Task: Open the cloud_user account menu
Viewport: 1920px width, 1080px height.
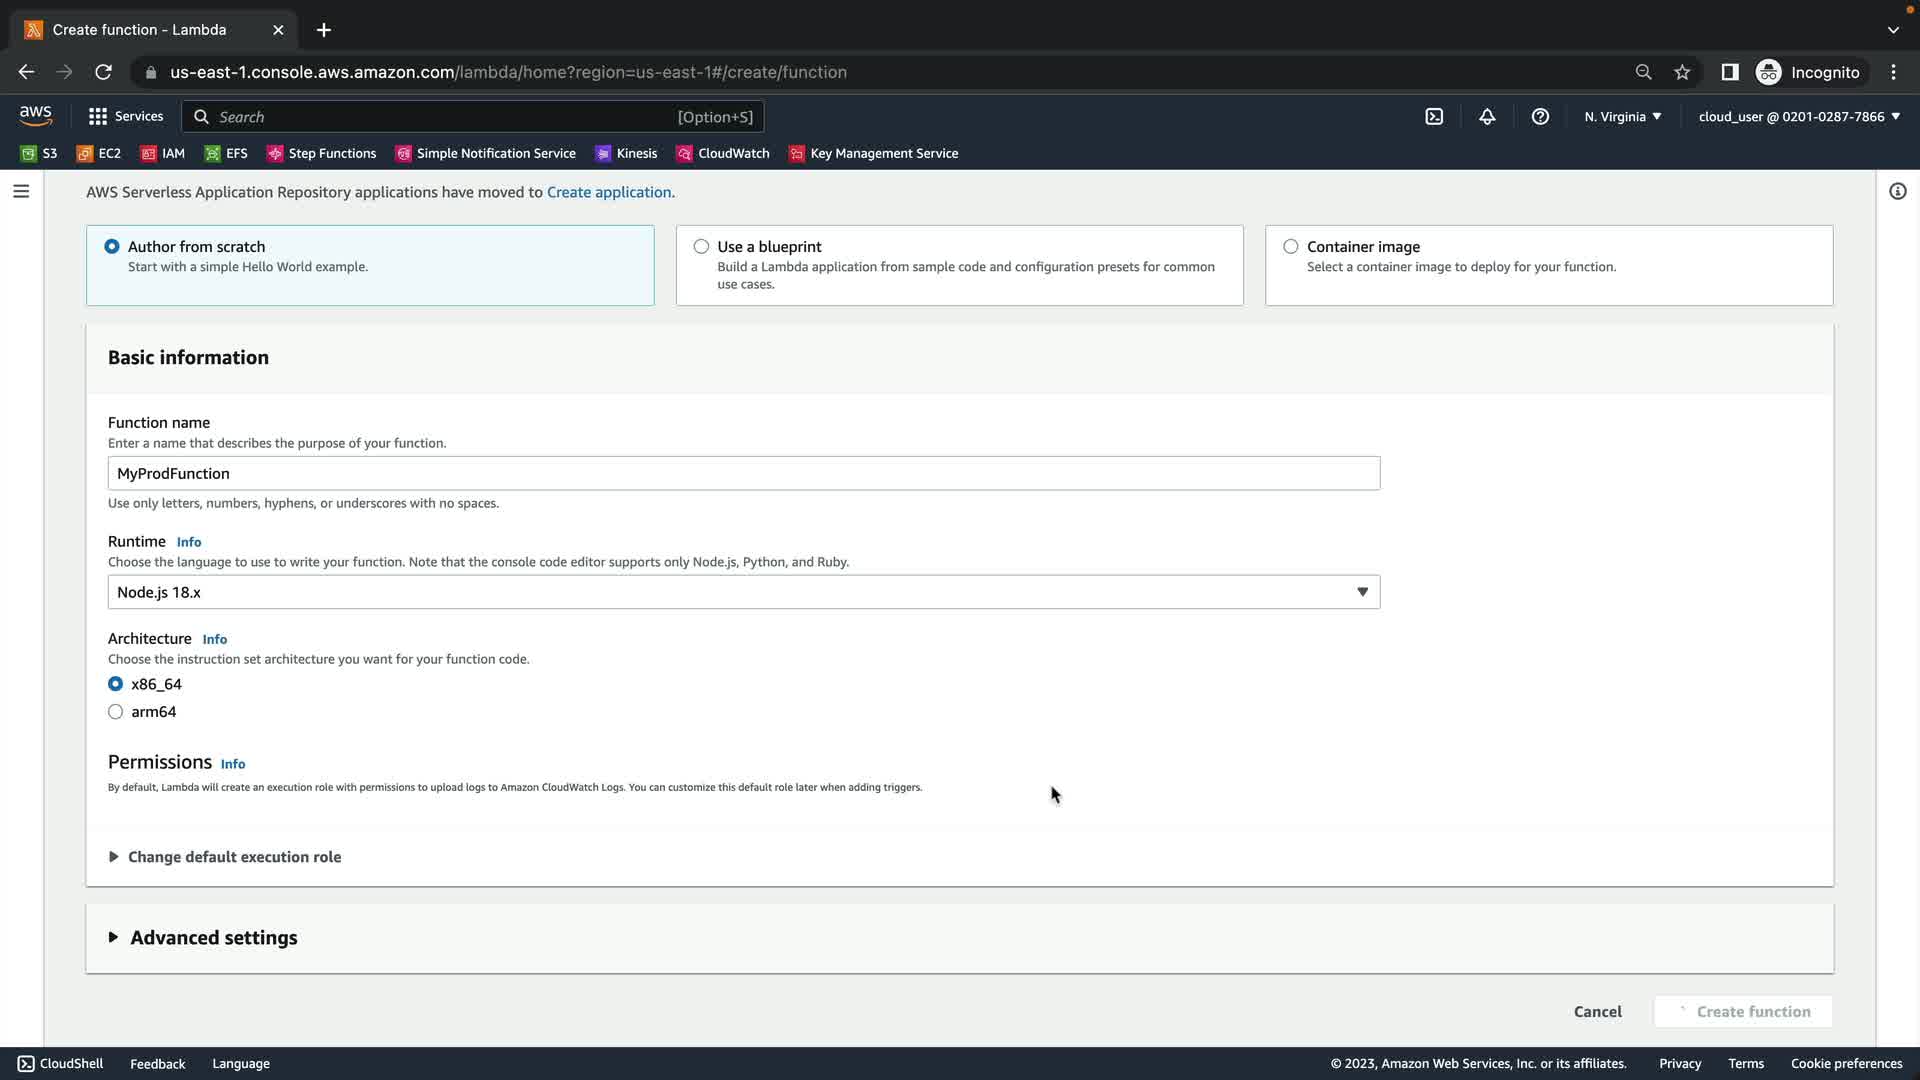Action: (x=1798, y=117)
